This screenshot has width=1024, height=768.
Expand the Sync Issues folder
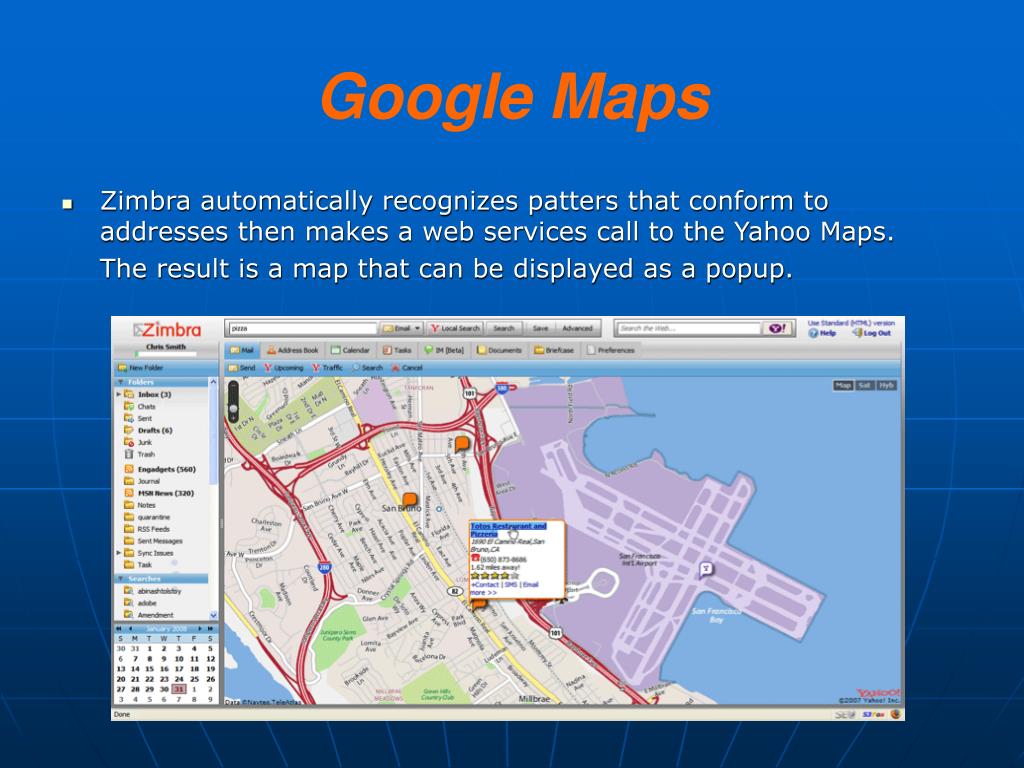(x=119, y=552)
